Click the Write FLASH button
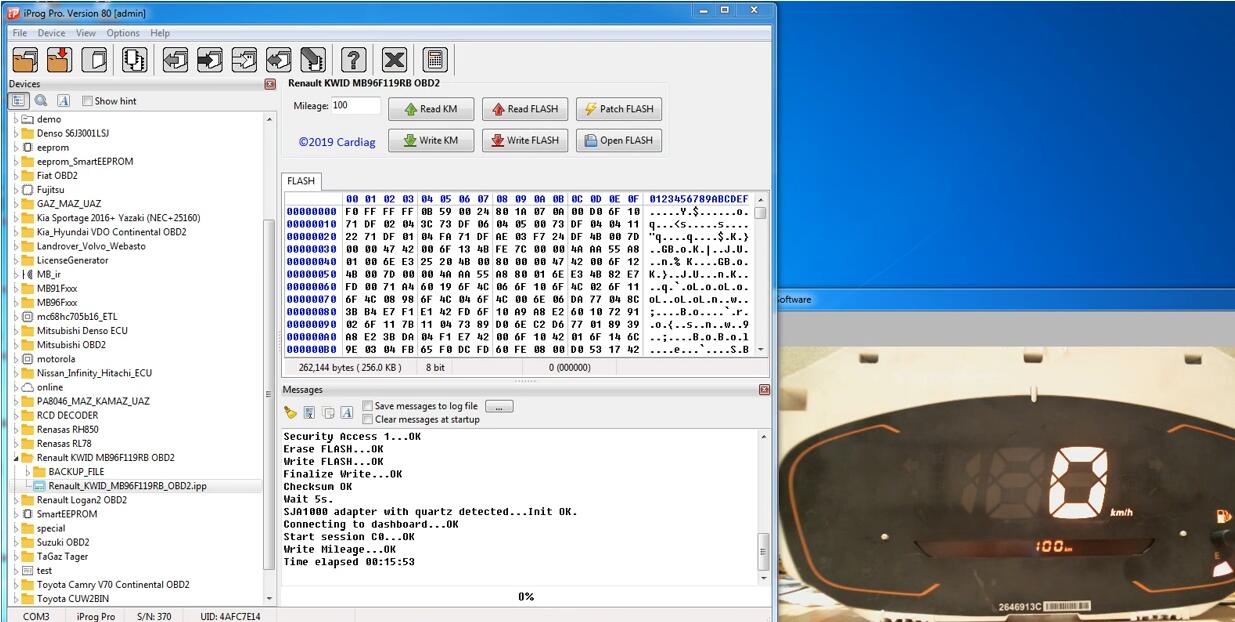Screen dimensions: 1235x622 point(525,140)
